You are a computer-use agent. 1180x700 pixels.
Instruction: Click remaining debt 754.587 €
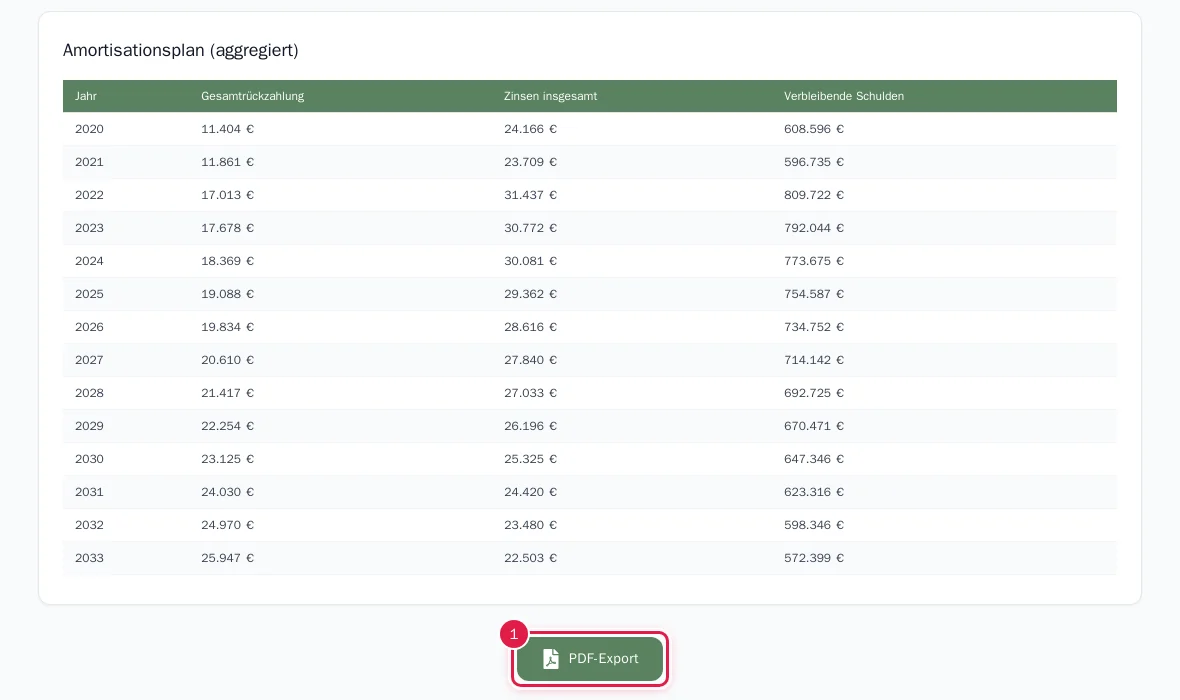pos(814,294)
